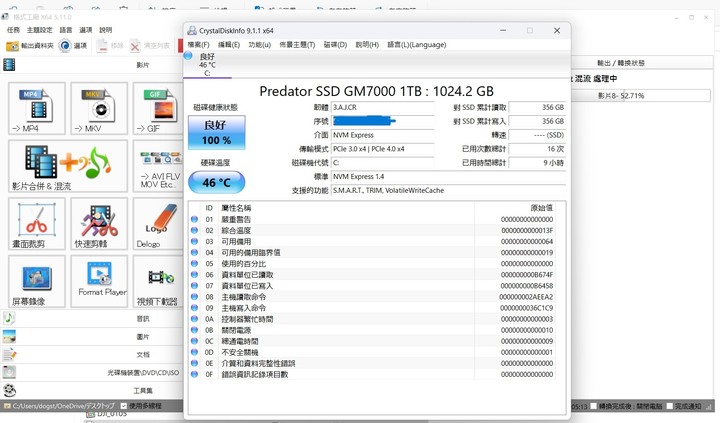
Task: Click the 清空列表 clear list toolbar icon
Action: coord(135,45)
